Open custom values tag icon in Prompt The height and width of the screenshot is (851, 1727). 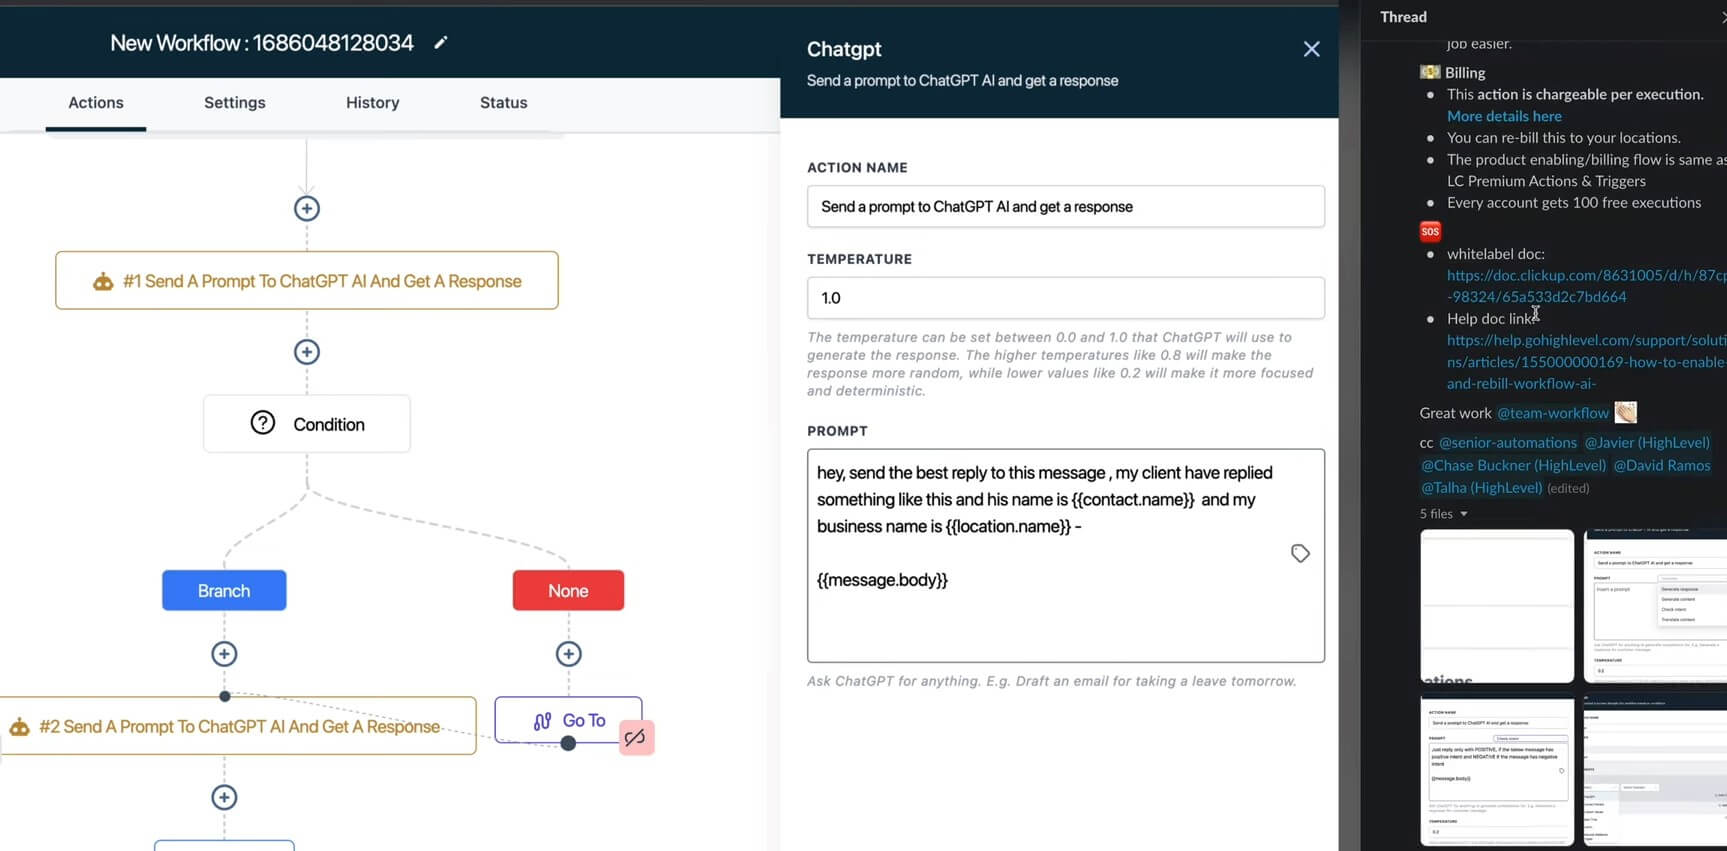click(1300, 553)
